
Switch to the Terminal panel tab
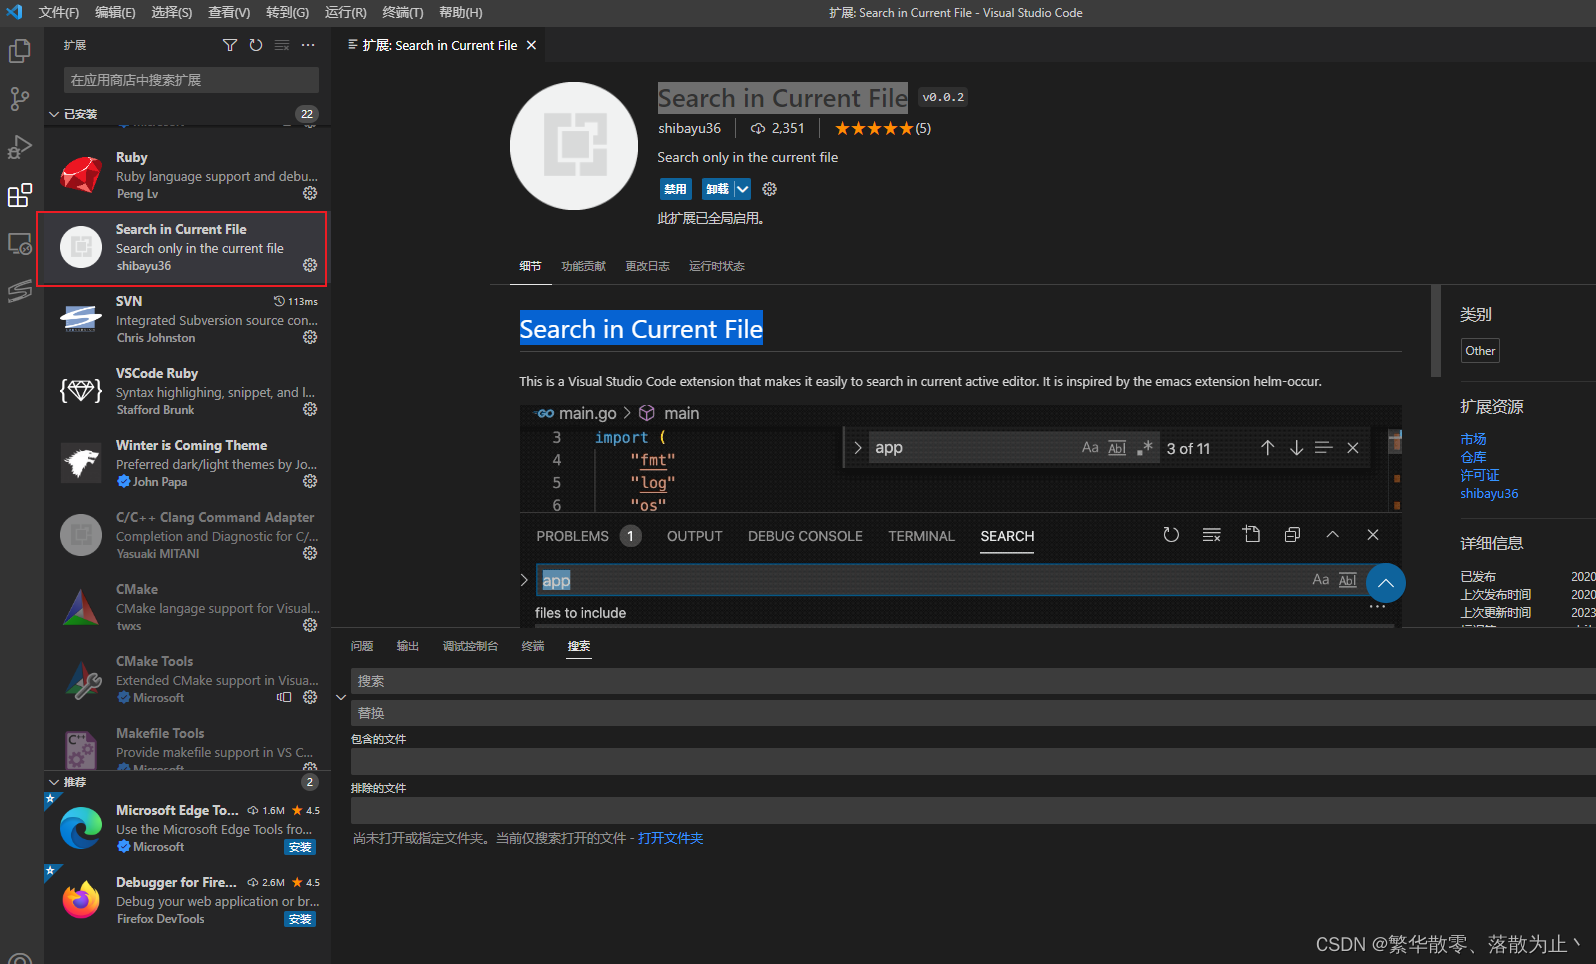533,646
